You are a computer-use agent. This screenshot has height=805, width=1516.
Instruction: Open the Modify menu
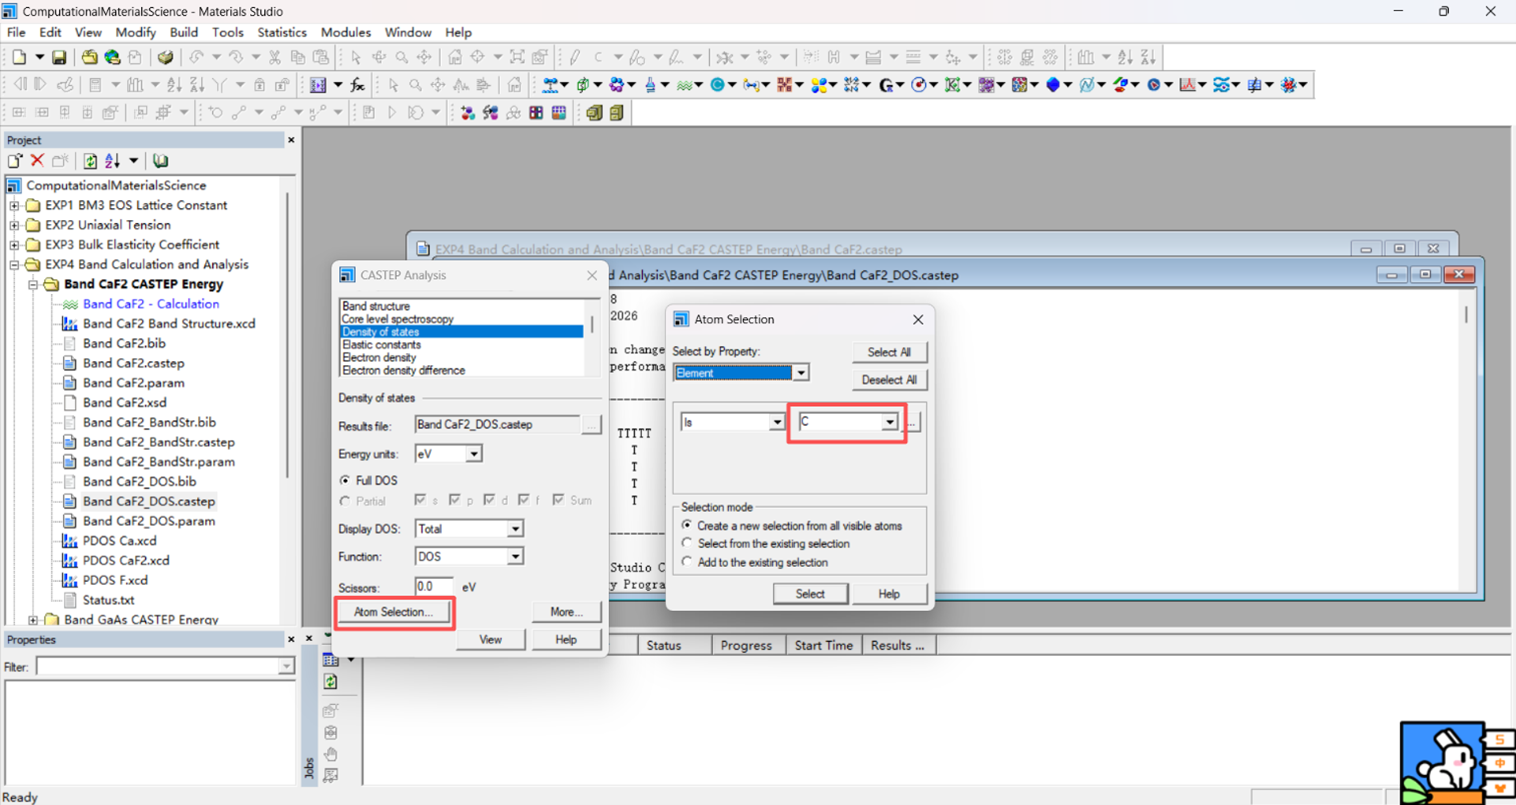tap(135, 32)
